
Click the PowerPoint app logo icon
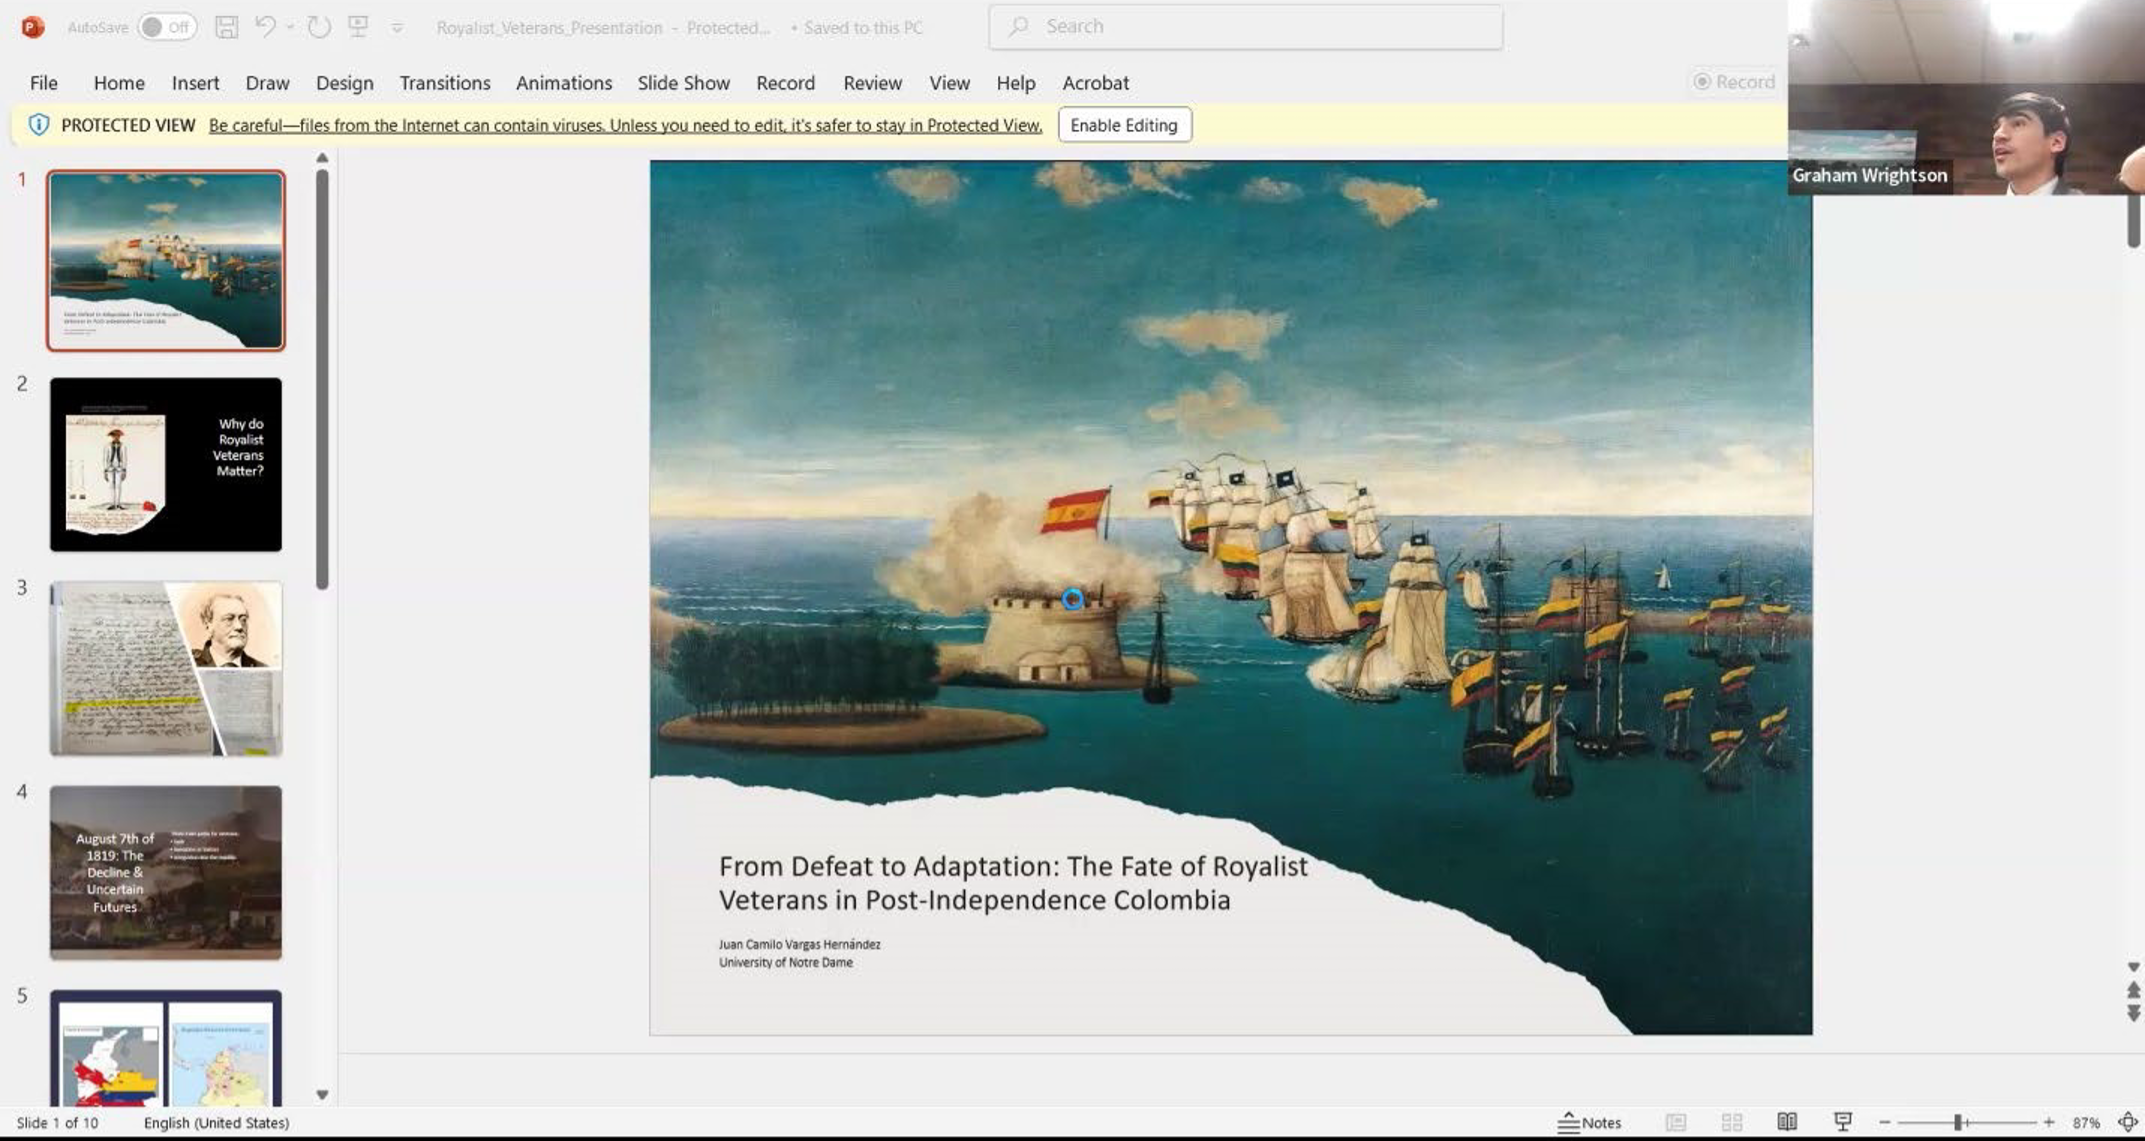pos(32,27)
